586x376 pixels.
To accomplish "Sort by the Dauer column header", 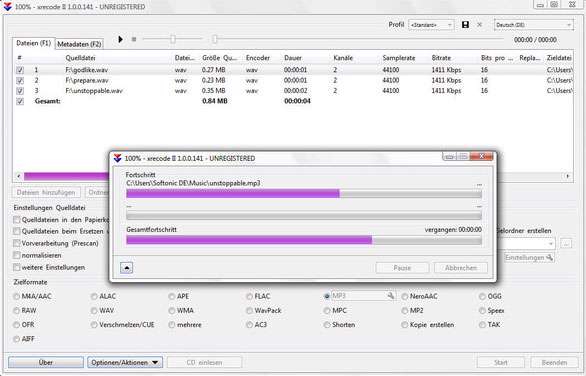I will tap(293, 58).
